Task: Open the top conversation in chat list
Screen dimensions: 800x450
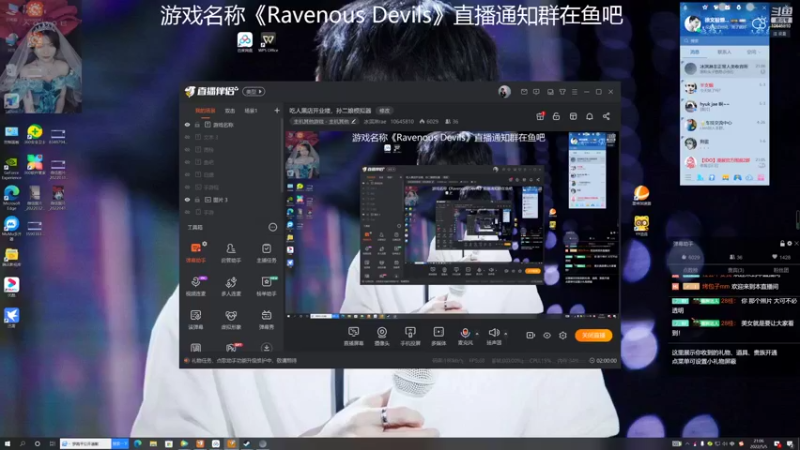Action: (724, 68)
